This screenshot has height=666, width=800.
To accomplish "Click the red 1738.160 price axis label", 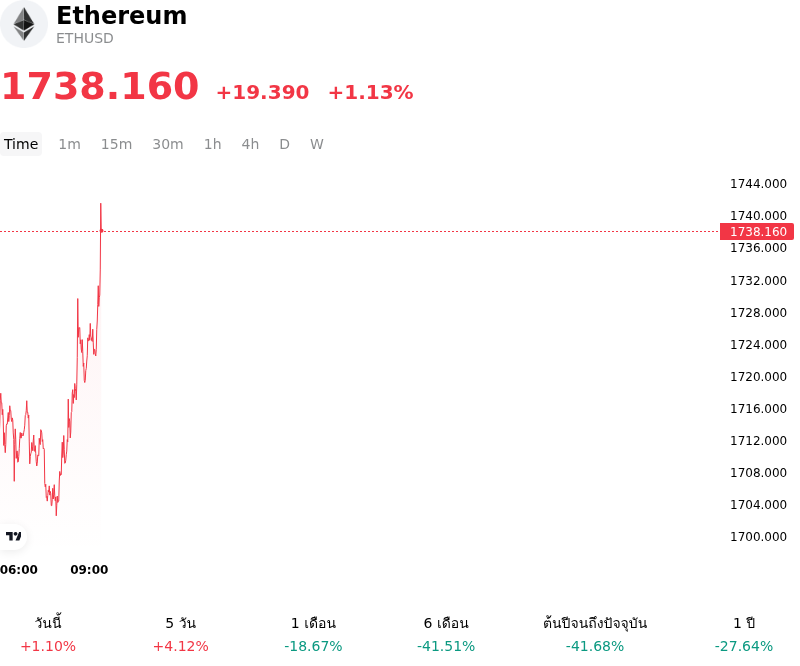I will [757, 232].
